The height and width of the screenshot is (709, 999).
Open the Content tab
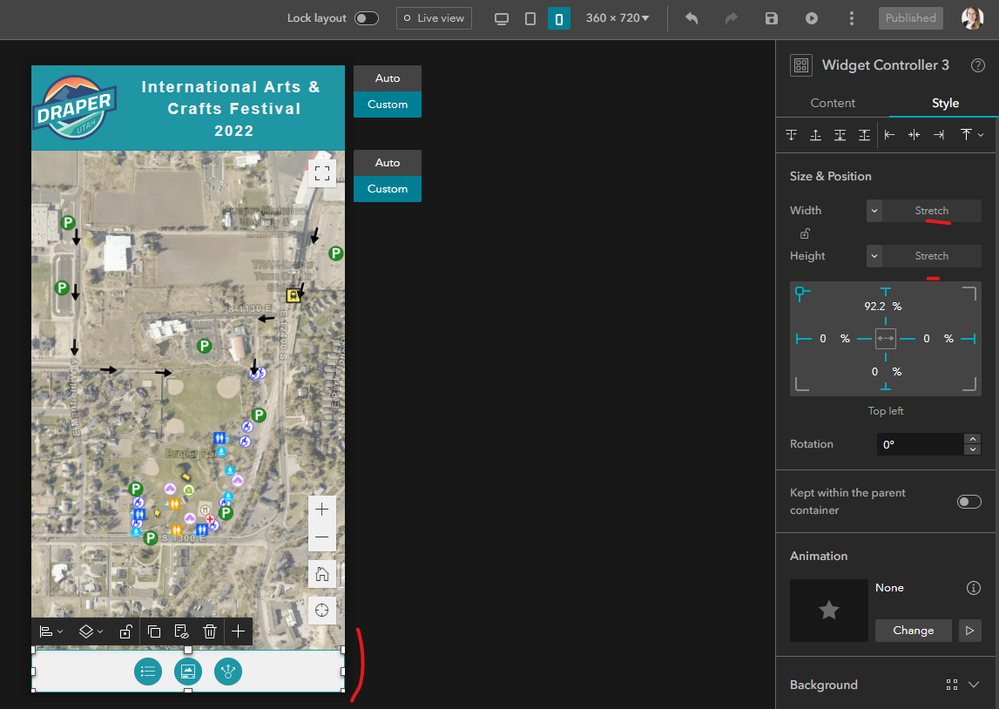point(832,103)
